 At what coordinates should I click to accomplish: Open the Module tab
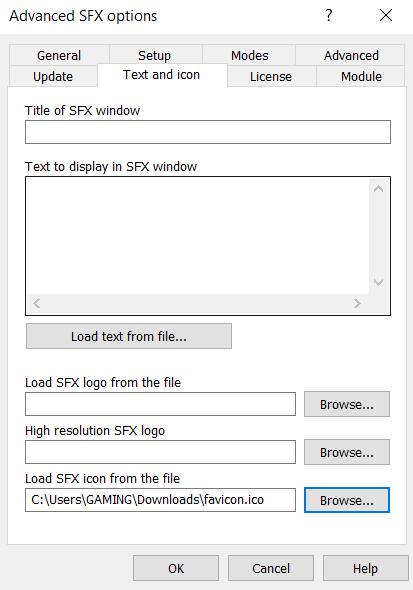[361, 76]
